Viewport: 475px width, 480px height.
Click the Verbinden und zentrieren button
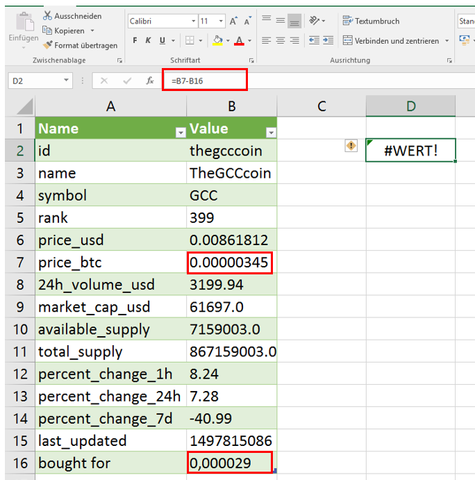pos(395,41)
